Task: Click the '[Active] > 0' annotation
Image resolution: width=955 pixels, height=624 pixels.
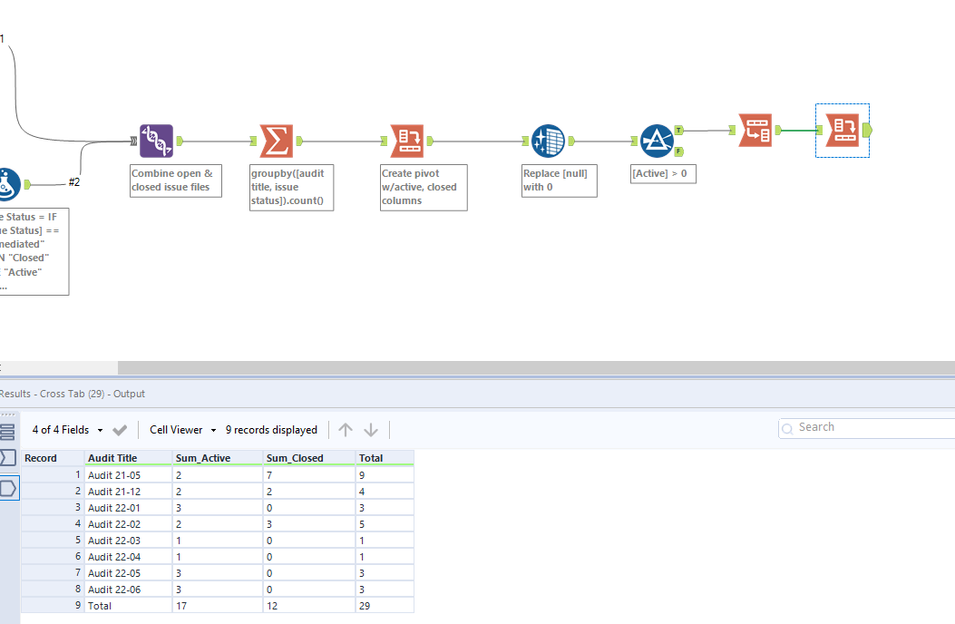Action: pyautogui.click(x=663, y=174)
